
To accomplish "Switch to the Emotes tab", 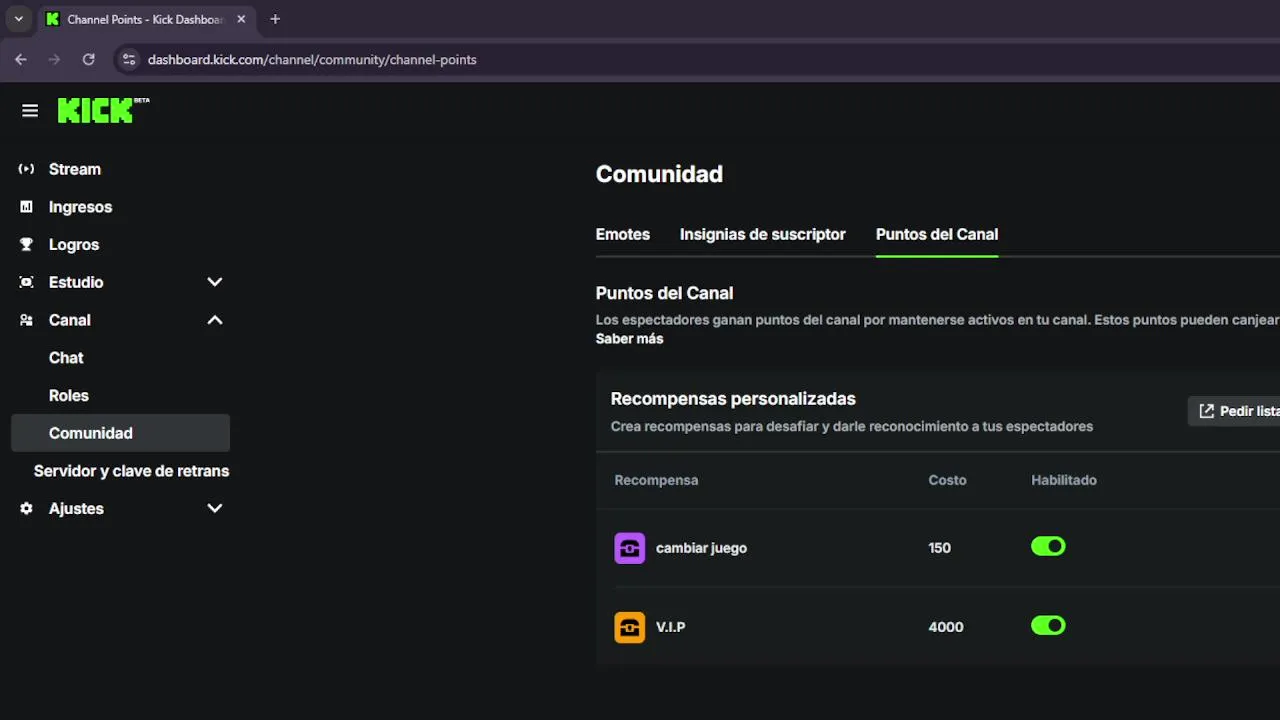I will pyautogui.click(x=622, y=234).
